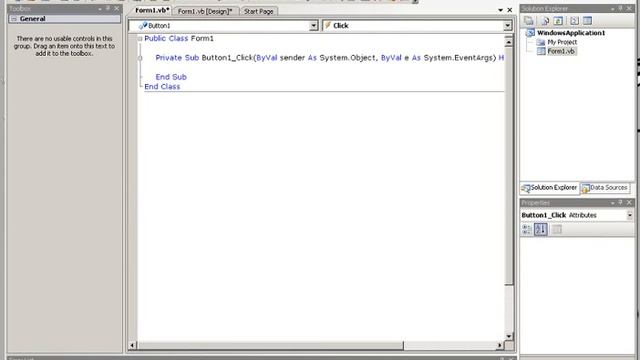The image size is (640, 360).
Task: Click the horizontal scroll right arrow
Action: [500, 345]
